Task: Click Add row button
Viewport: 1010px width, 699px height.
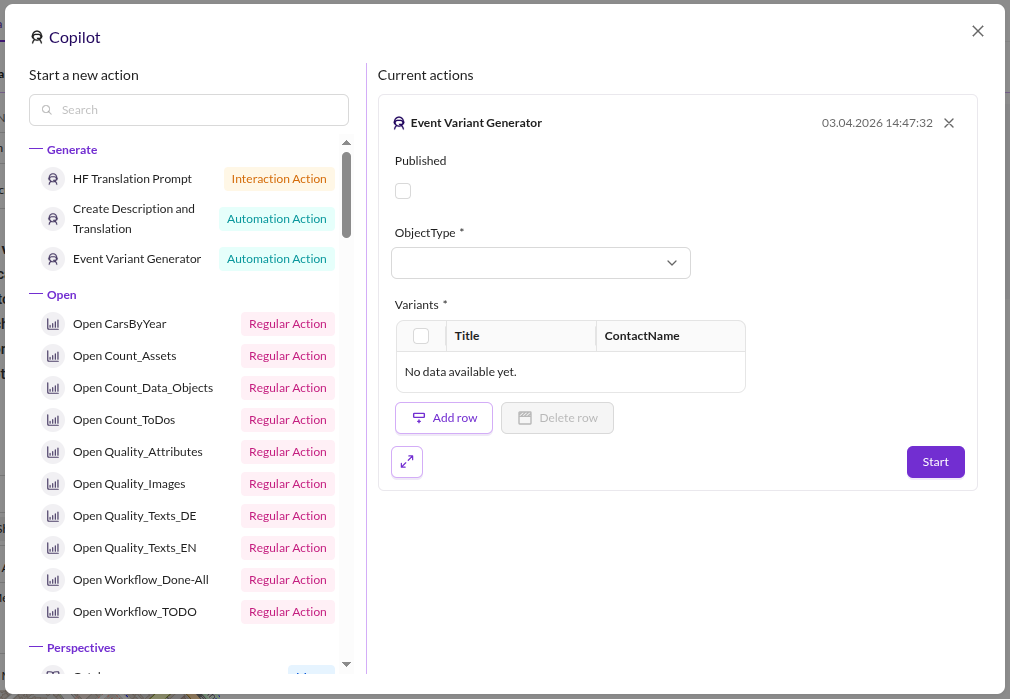Action: coord(444,418)
